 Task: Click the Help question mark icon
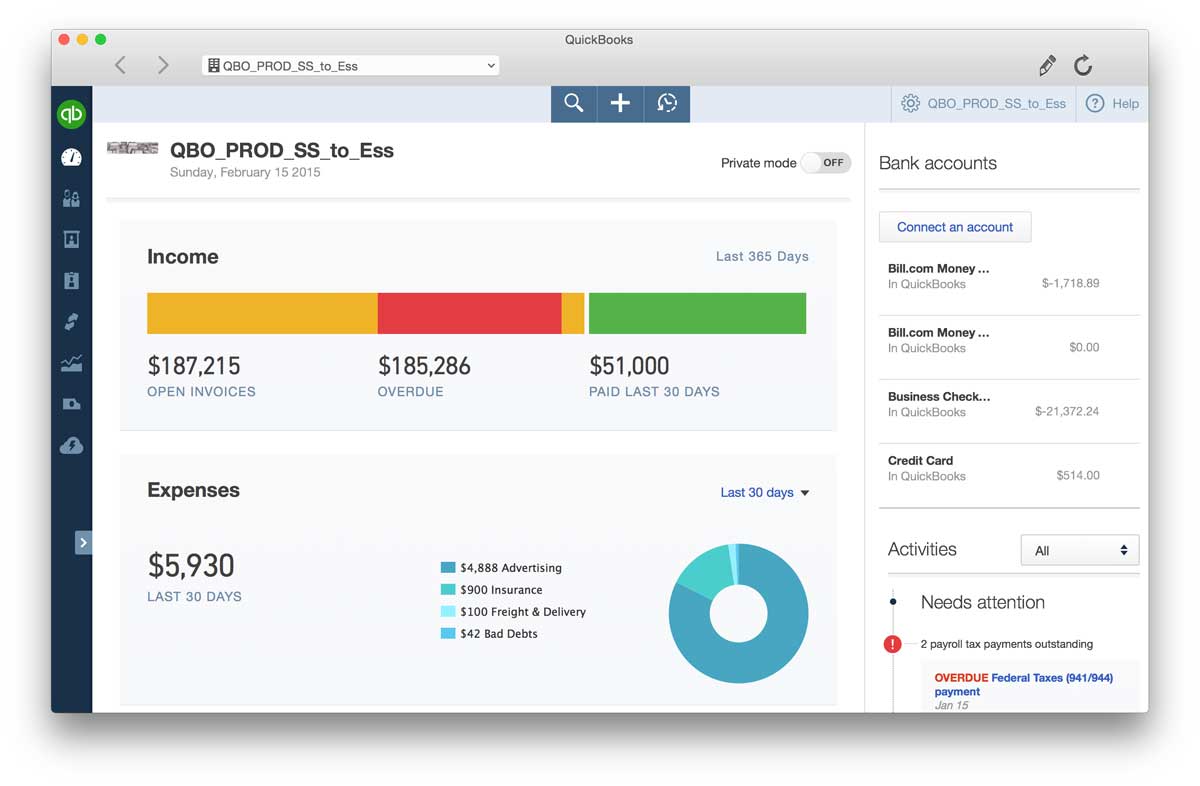pyautogui.click(x=1095, y=103)
